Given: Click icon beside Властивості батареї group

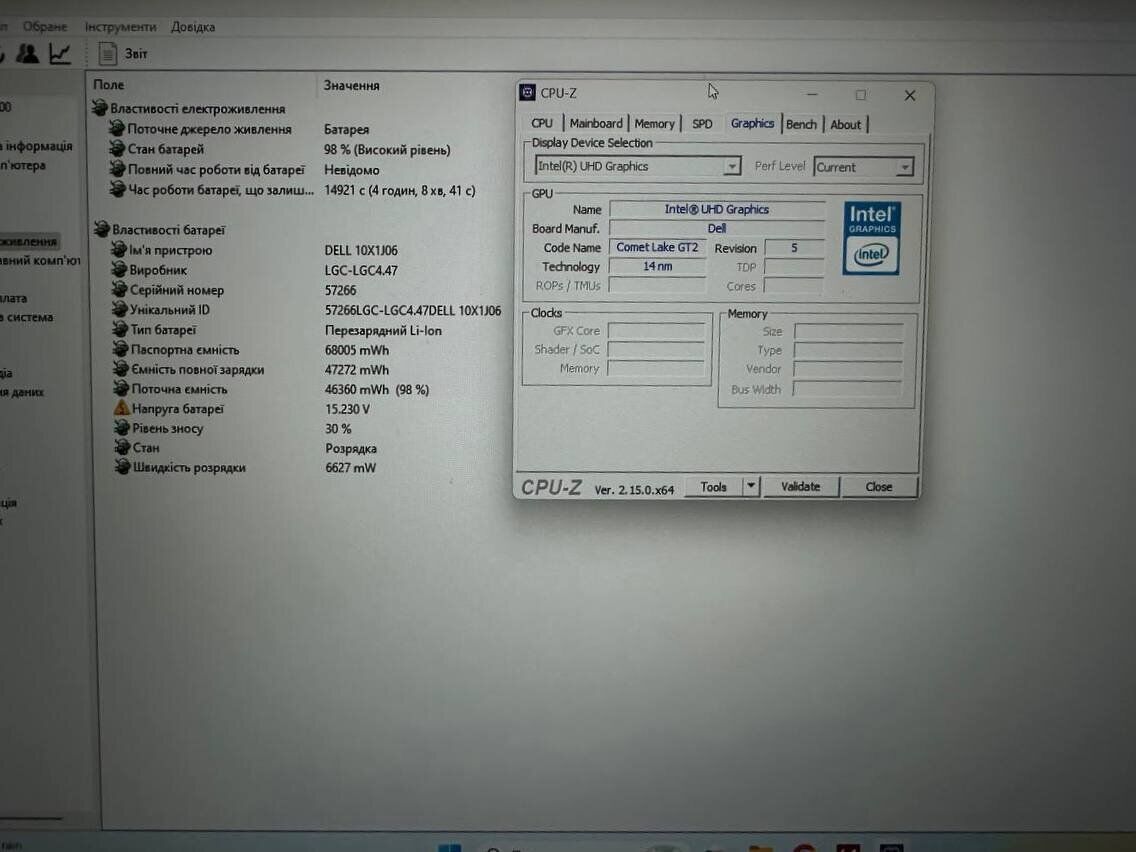Looking at the screenshot, I should pos(100,230).
